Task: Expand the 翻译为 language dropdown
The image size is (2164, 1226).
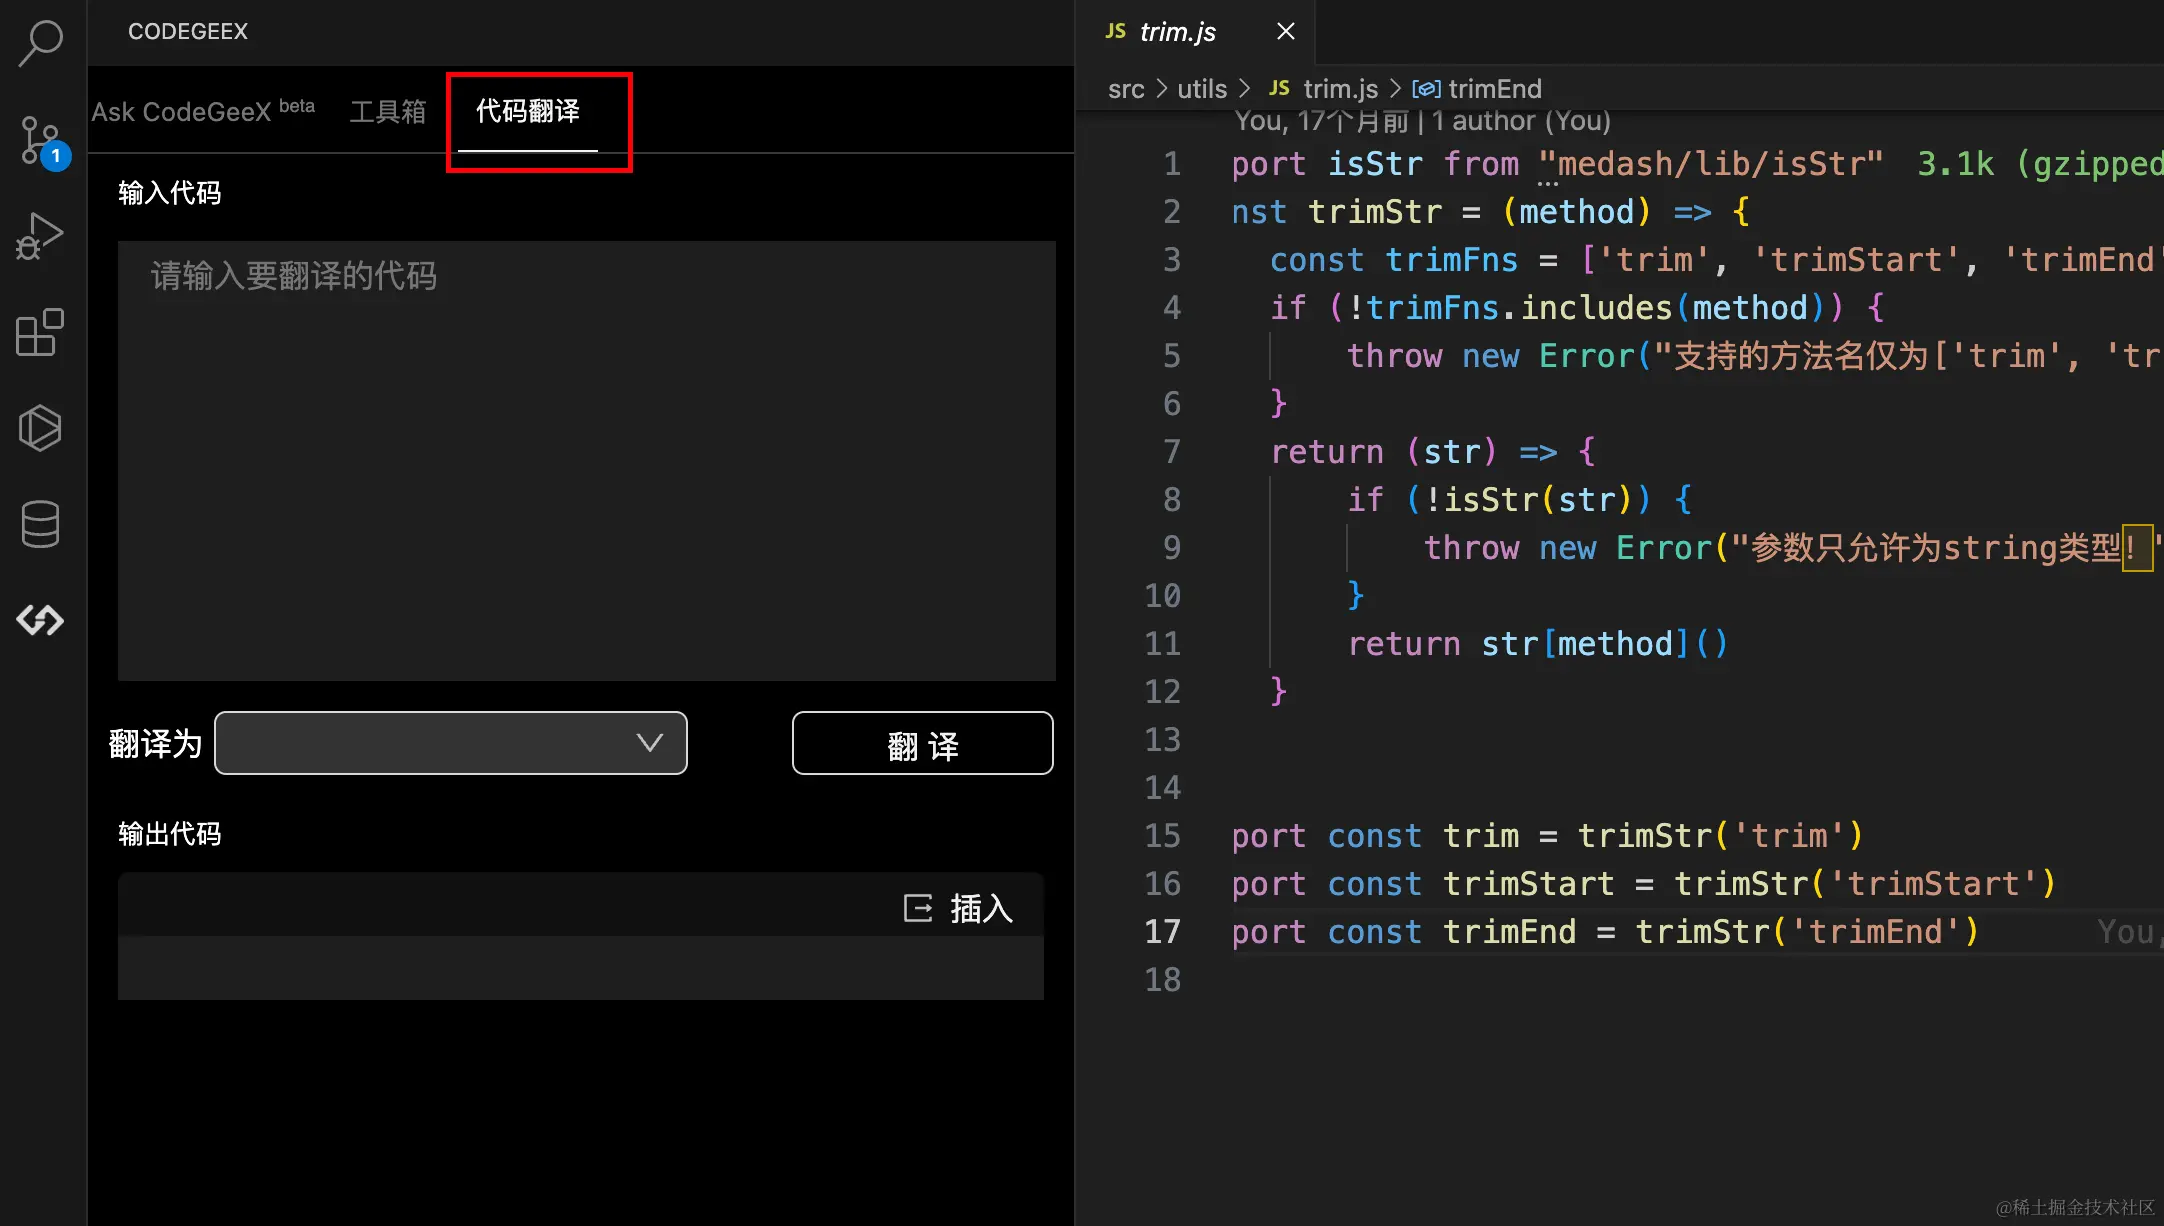Action: 451,743
